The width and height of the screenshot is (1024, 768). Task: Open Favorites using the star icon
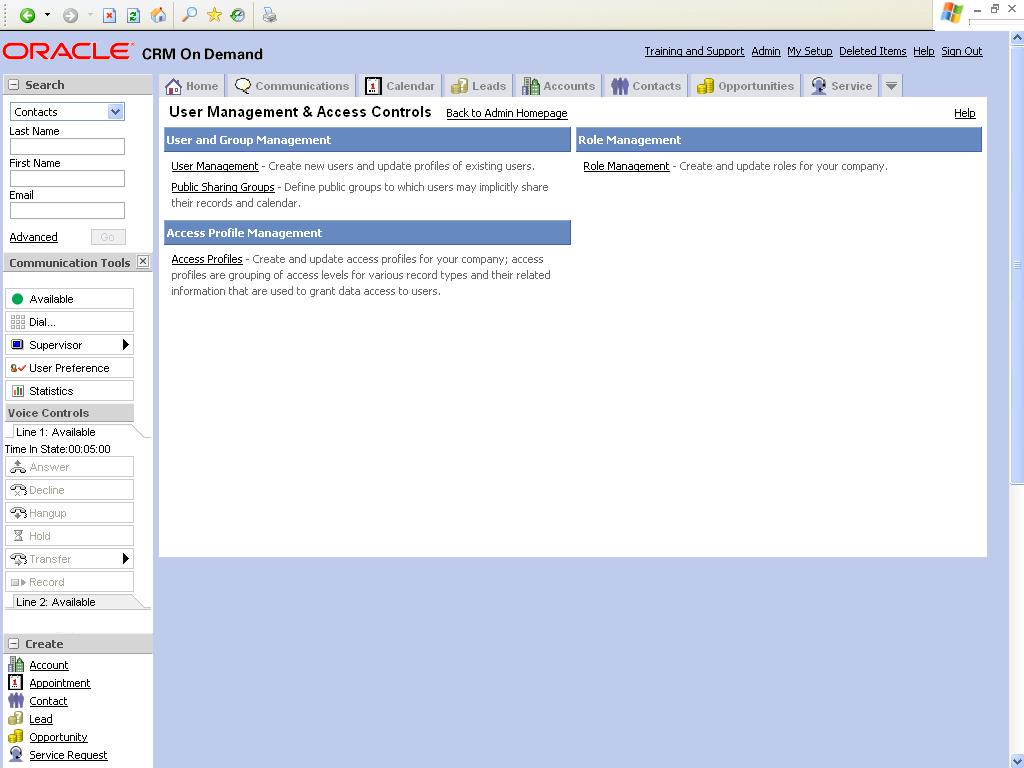[214, 14]
